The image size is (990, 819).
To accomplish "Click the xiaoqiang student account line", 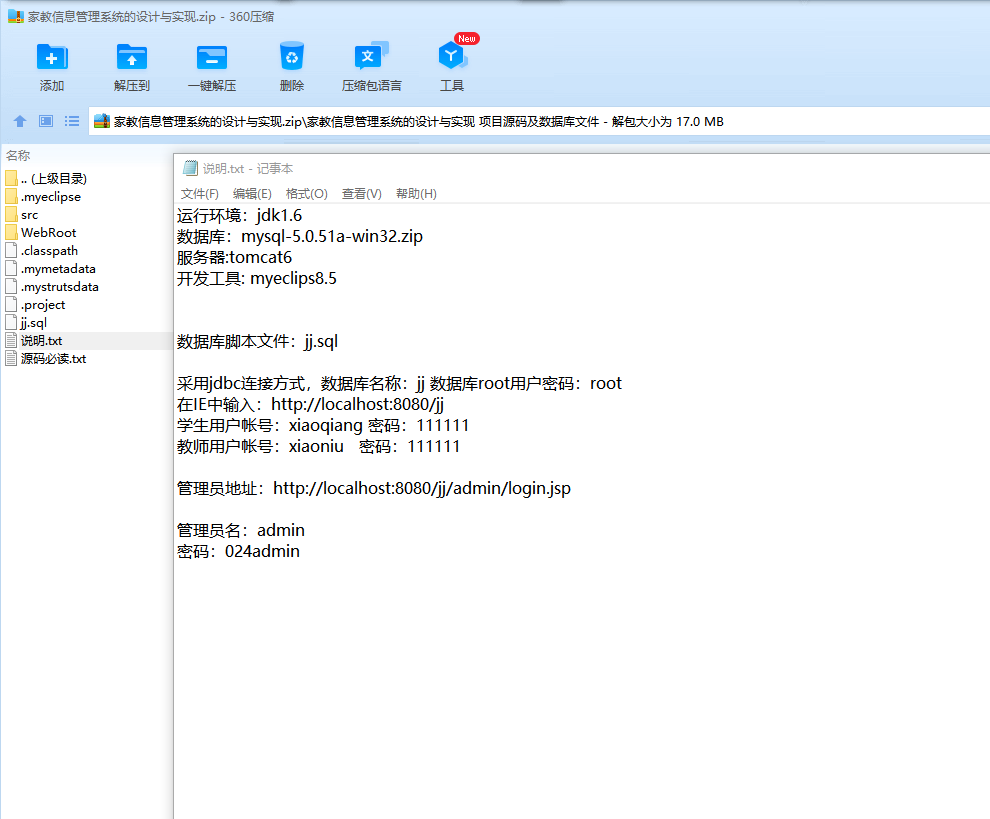I will coord(323,425).
